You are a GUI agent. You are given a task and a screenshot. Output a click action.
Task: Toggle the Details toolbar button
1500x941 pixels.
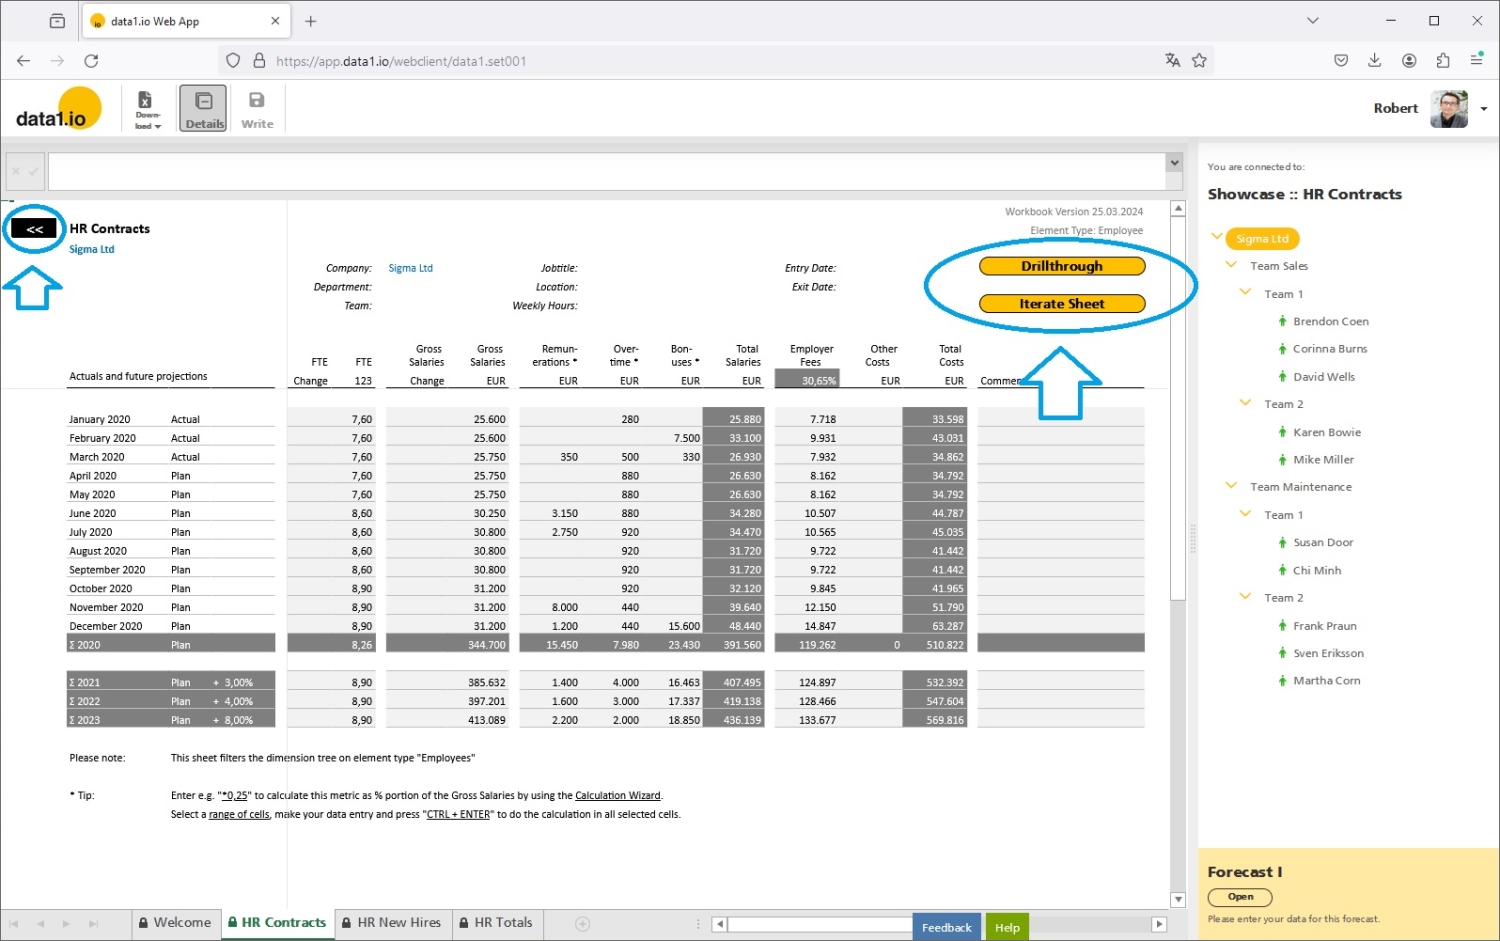(204, 108)
